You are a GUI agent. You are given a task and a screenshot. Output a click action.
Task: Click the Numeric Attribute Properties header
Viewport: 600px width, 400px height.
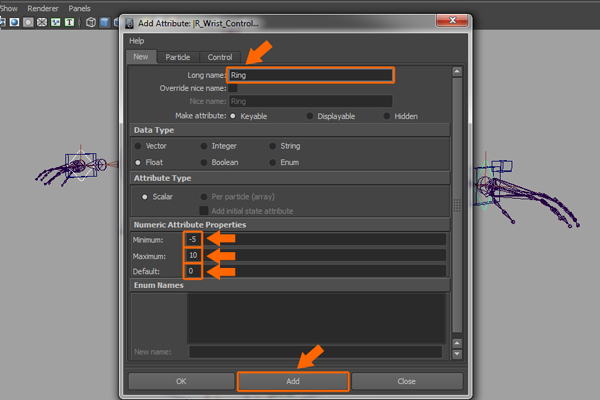click(290, 225)
